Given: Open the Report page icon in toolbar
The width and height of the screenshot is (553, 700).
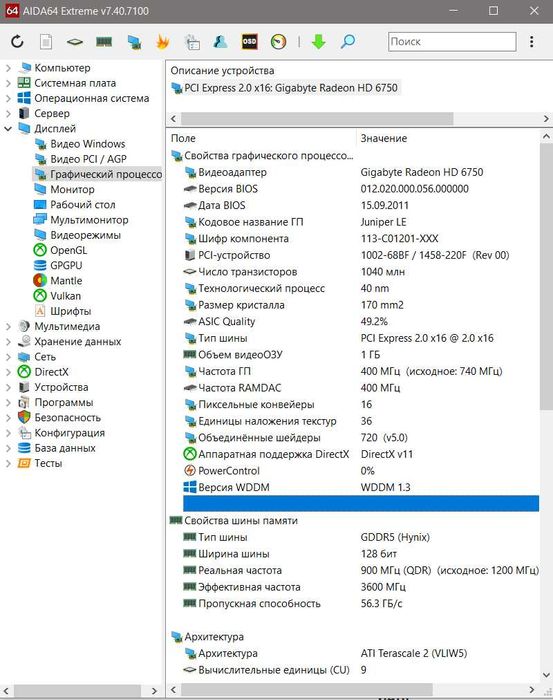Looking at the screenshot, I should (x=46, y=42).
